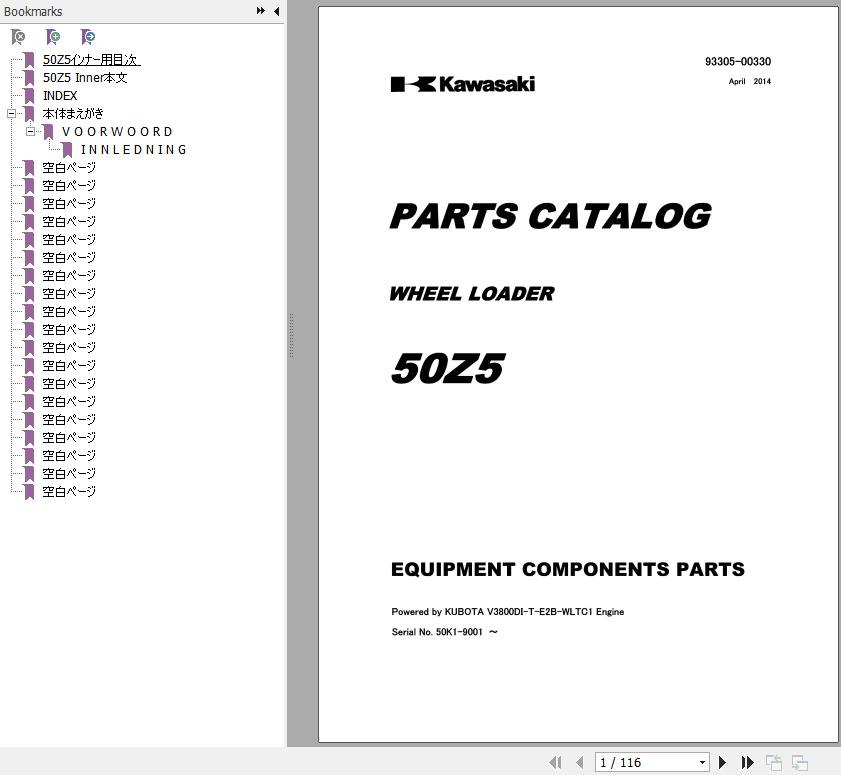Click the bookmark with blue arrow icon
Image resolution: width=841 pixels, height=775 pixels.
click(x=88, y=37)
